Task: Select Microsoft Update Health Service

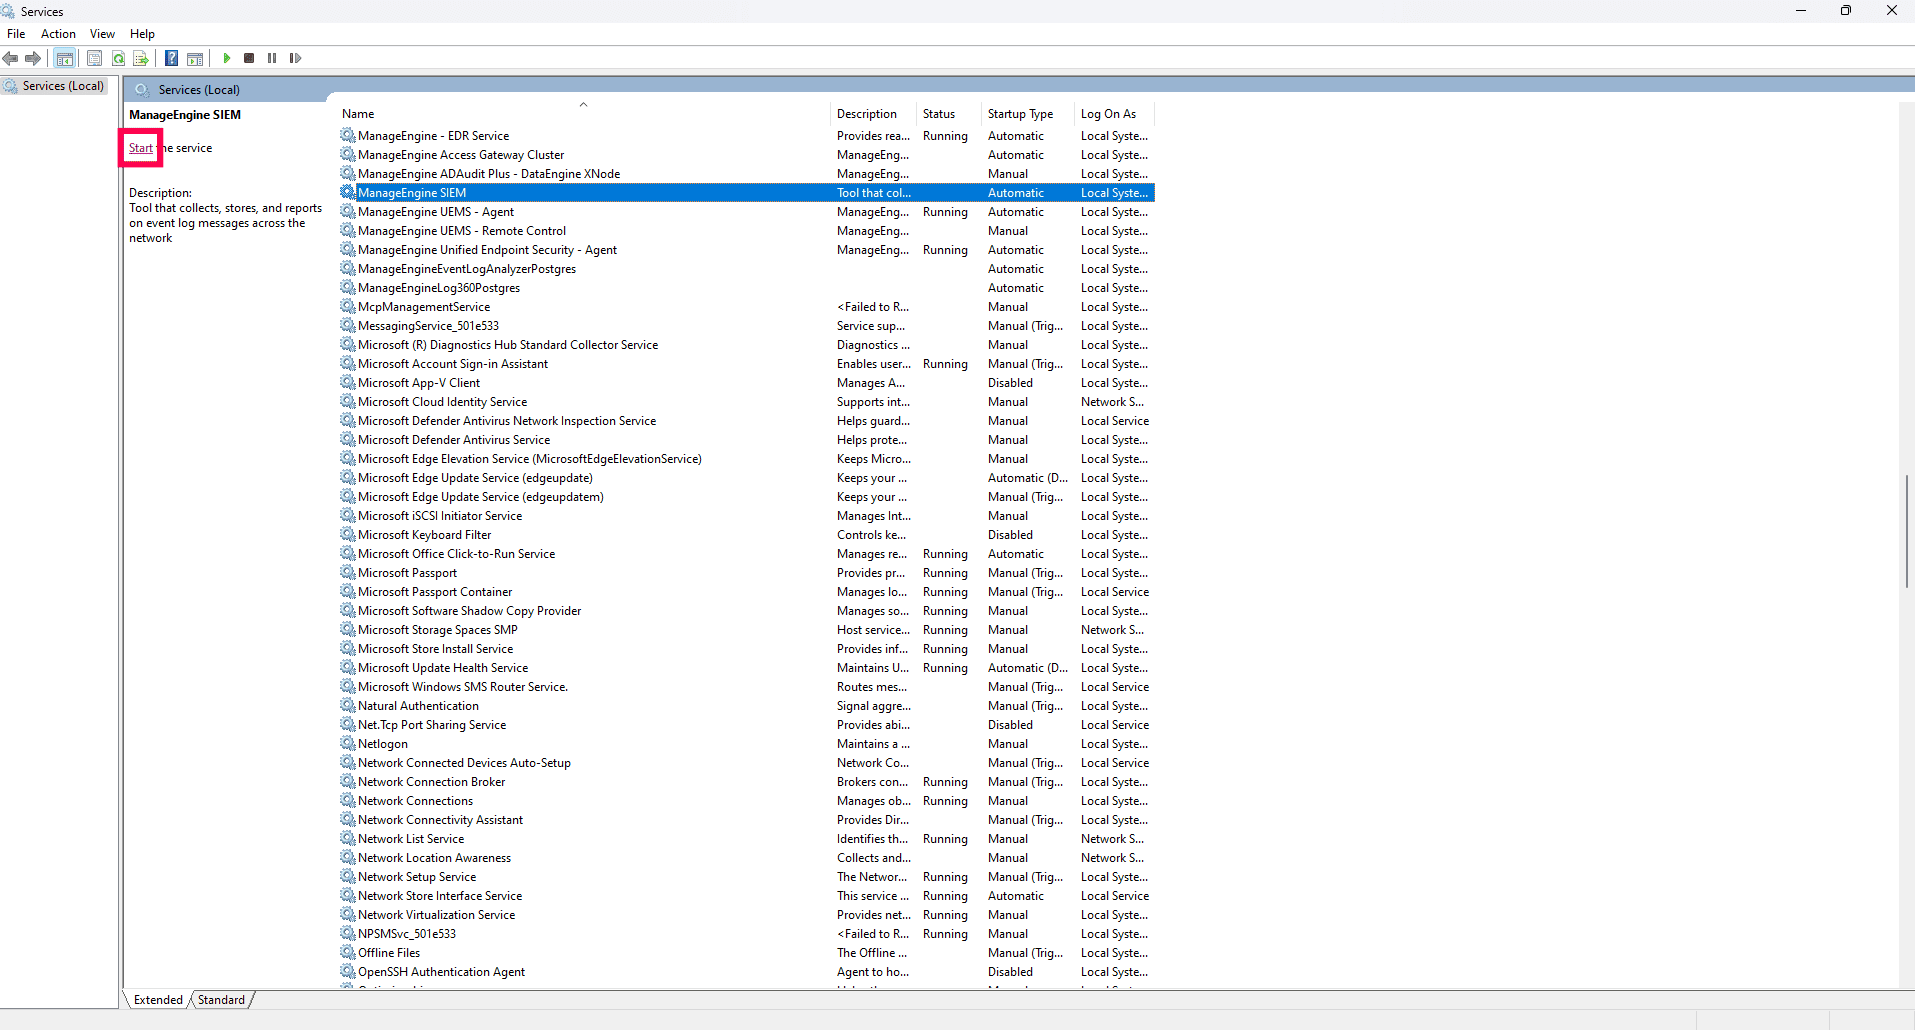Action: (x=747, y=668)
